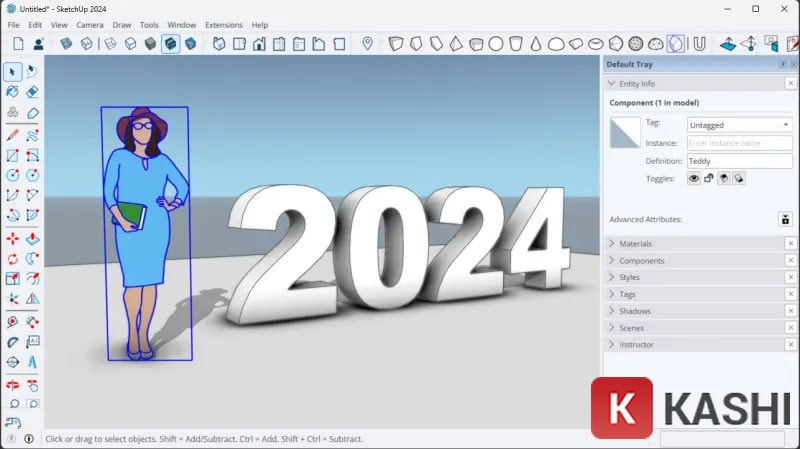The image size is (800, 449).
Task: Toggle the lock state of Teddy component
Action: pyautogui.click(x=708, y=178)
